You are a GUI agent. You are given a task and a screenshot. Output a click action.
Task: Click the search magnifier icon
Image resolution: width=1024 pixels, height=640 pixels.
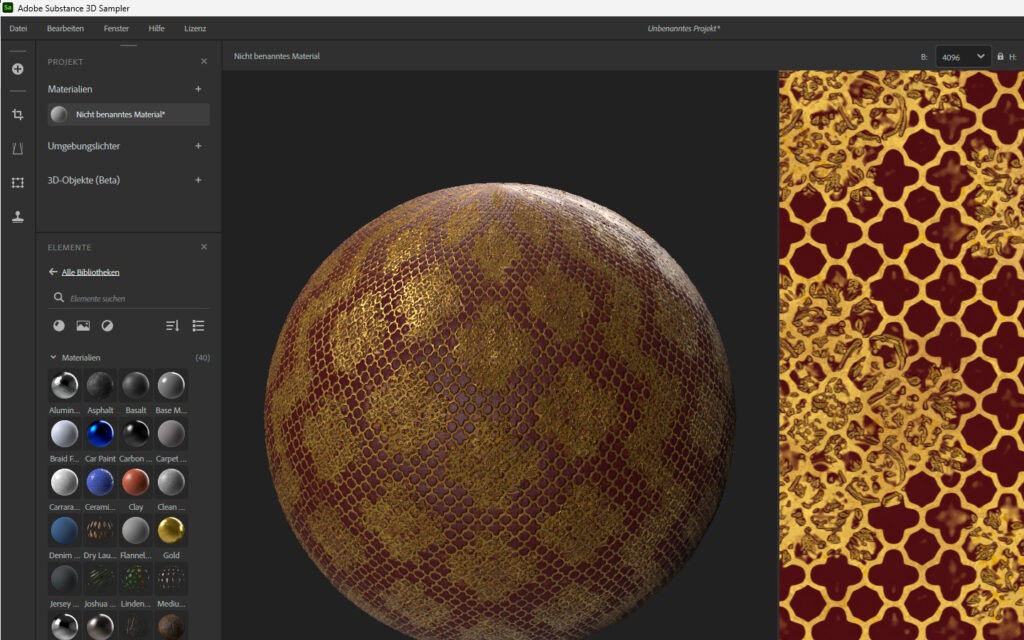[x=59, y=297]
